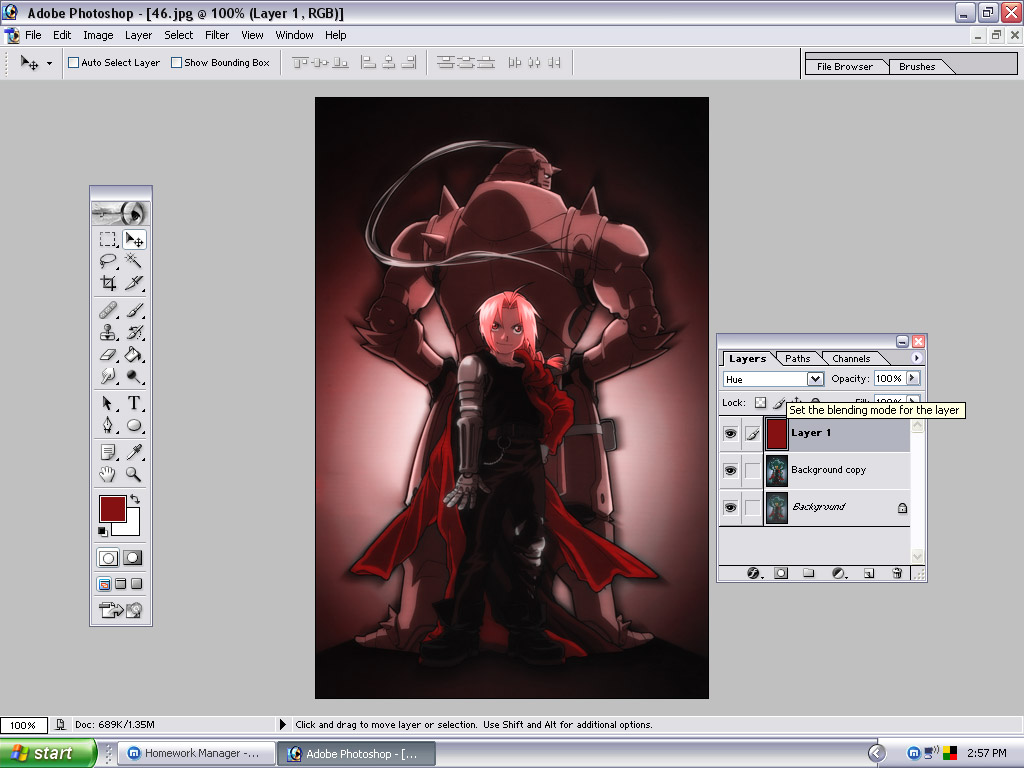
Task: Select the Hand tool
Action: click(108, 474)
